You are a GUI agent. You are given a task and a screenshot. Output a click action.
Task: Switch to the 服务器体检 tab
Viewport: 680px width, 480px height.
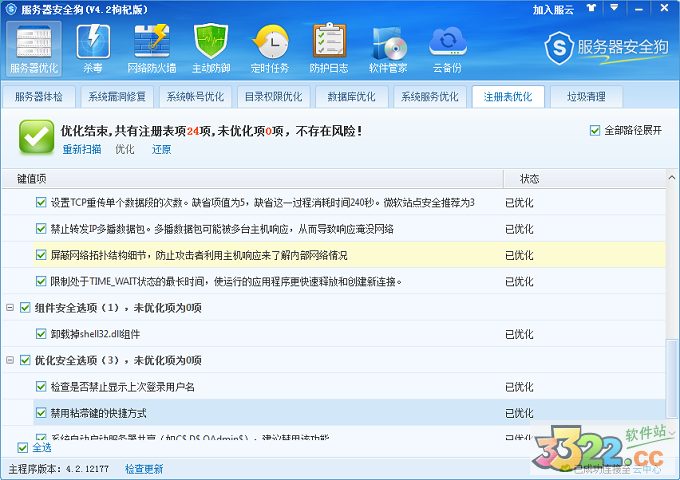(39, 97)
